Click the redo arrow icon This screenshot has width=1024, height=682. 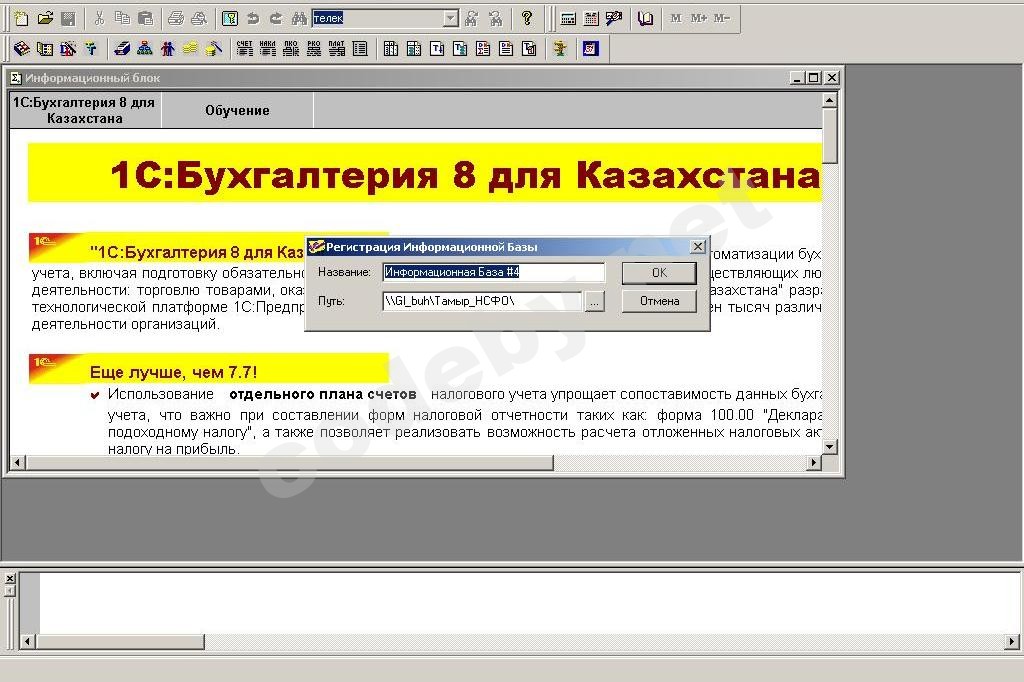pyautogui.click(x=276, y=18)
